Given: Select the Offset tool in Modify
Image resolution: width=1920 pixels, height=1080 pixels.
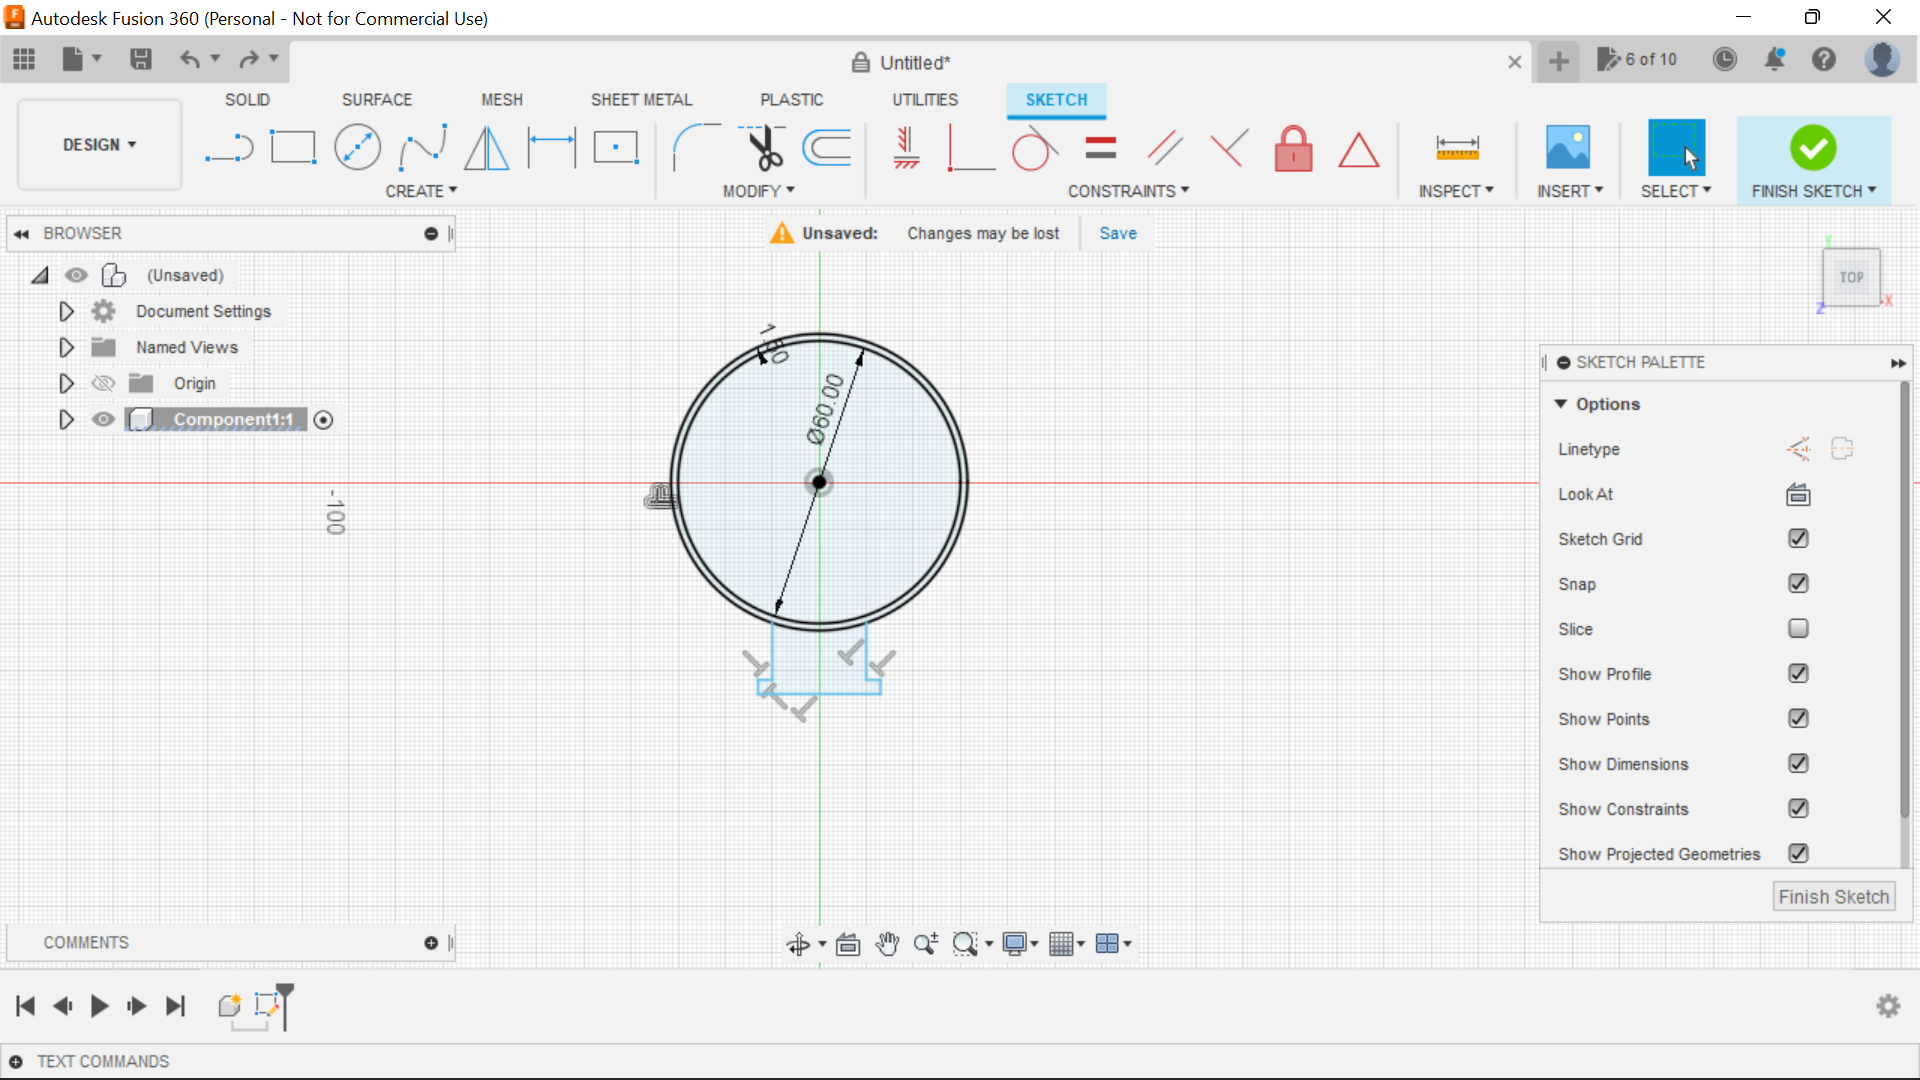Looking at the screenshot, I should coord(826,147).
